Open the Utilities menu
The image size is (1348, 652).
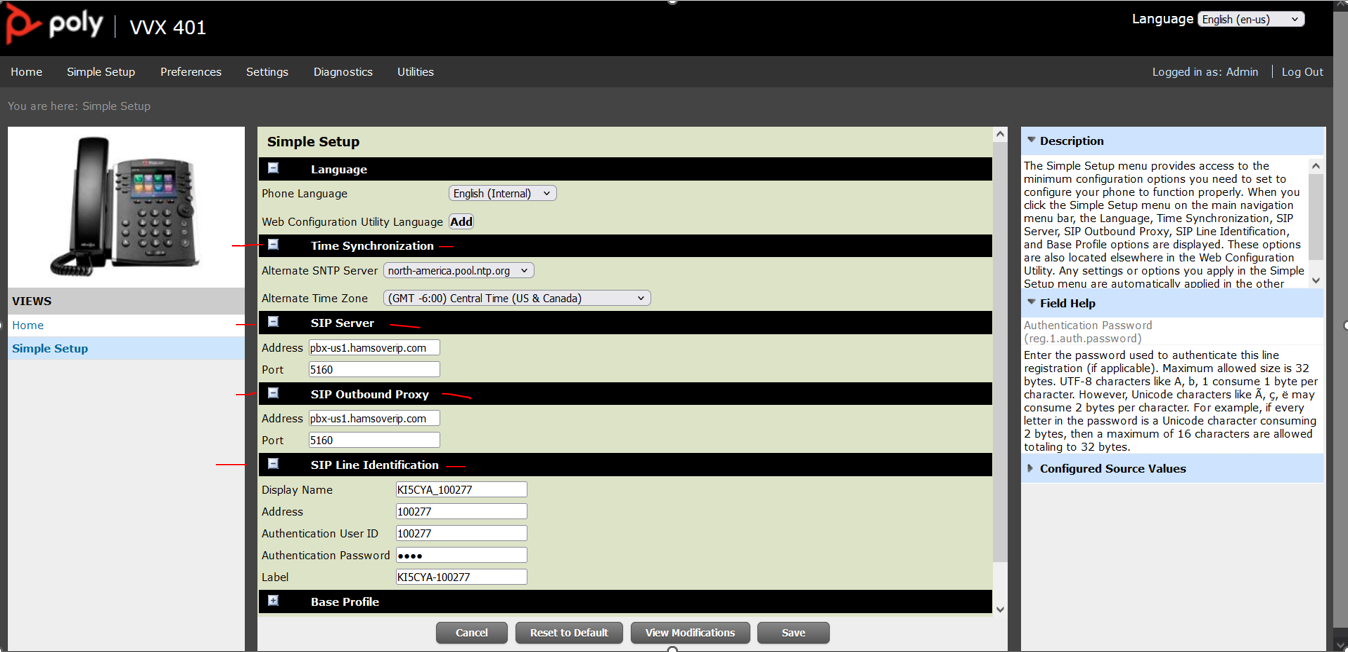coord(415,72)
